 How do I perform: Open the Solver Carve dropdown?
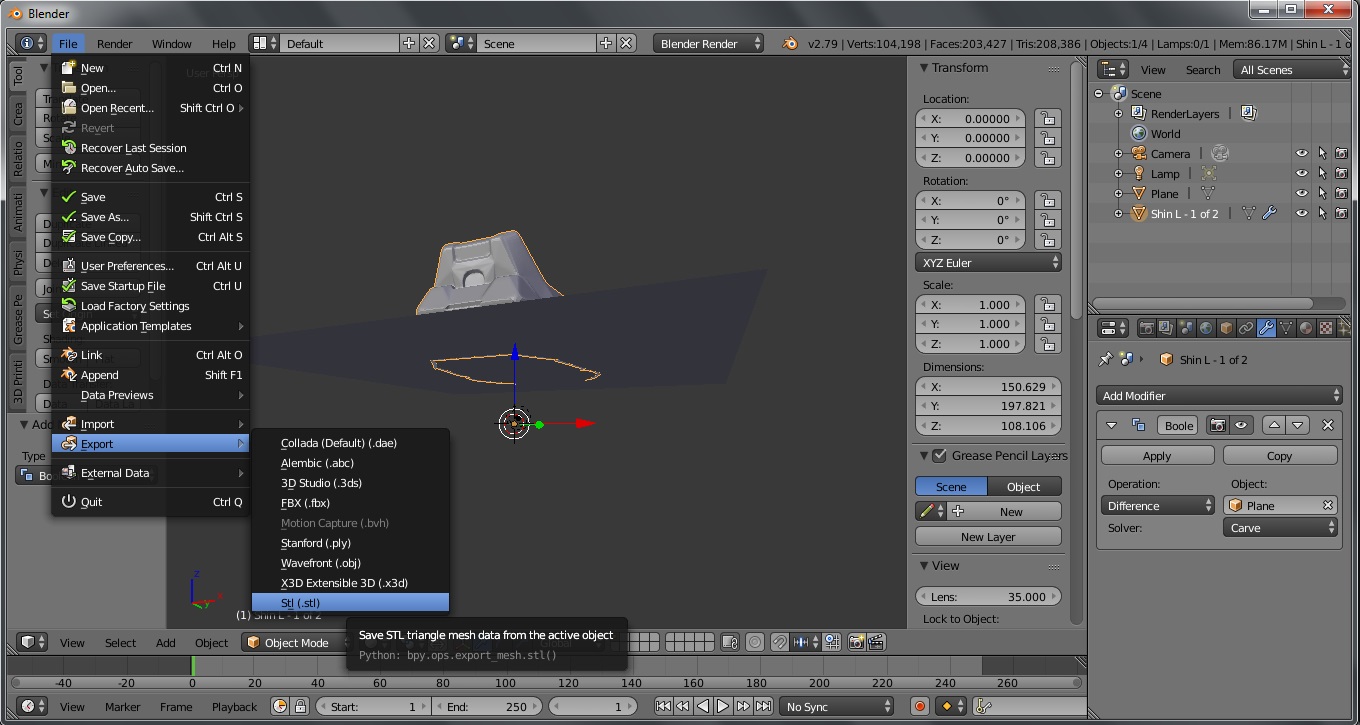click(1280, 527)
